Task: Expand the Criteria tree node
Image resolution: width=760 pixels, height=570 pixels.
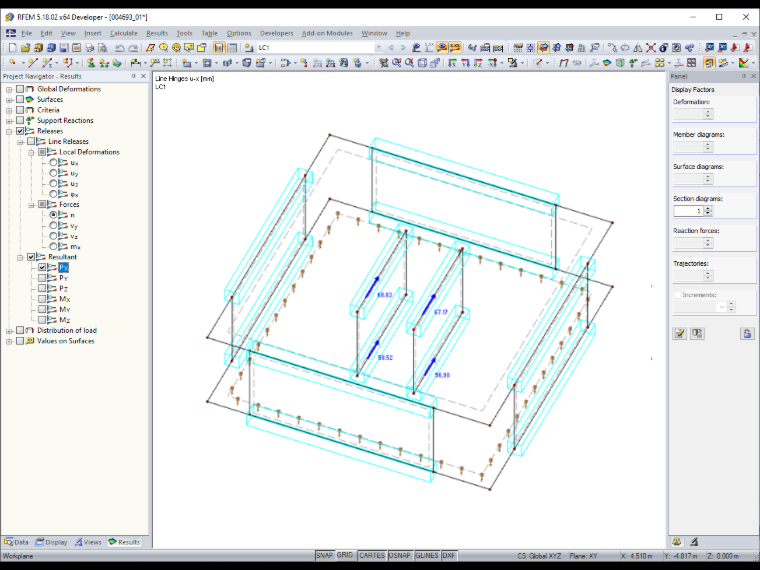Action: click(x=9, y=110)
